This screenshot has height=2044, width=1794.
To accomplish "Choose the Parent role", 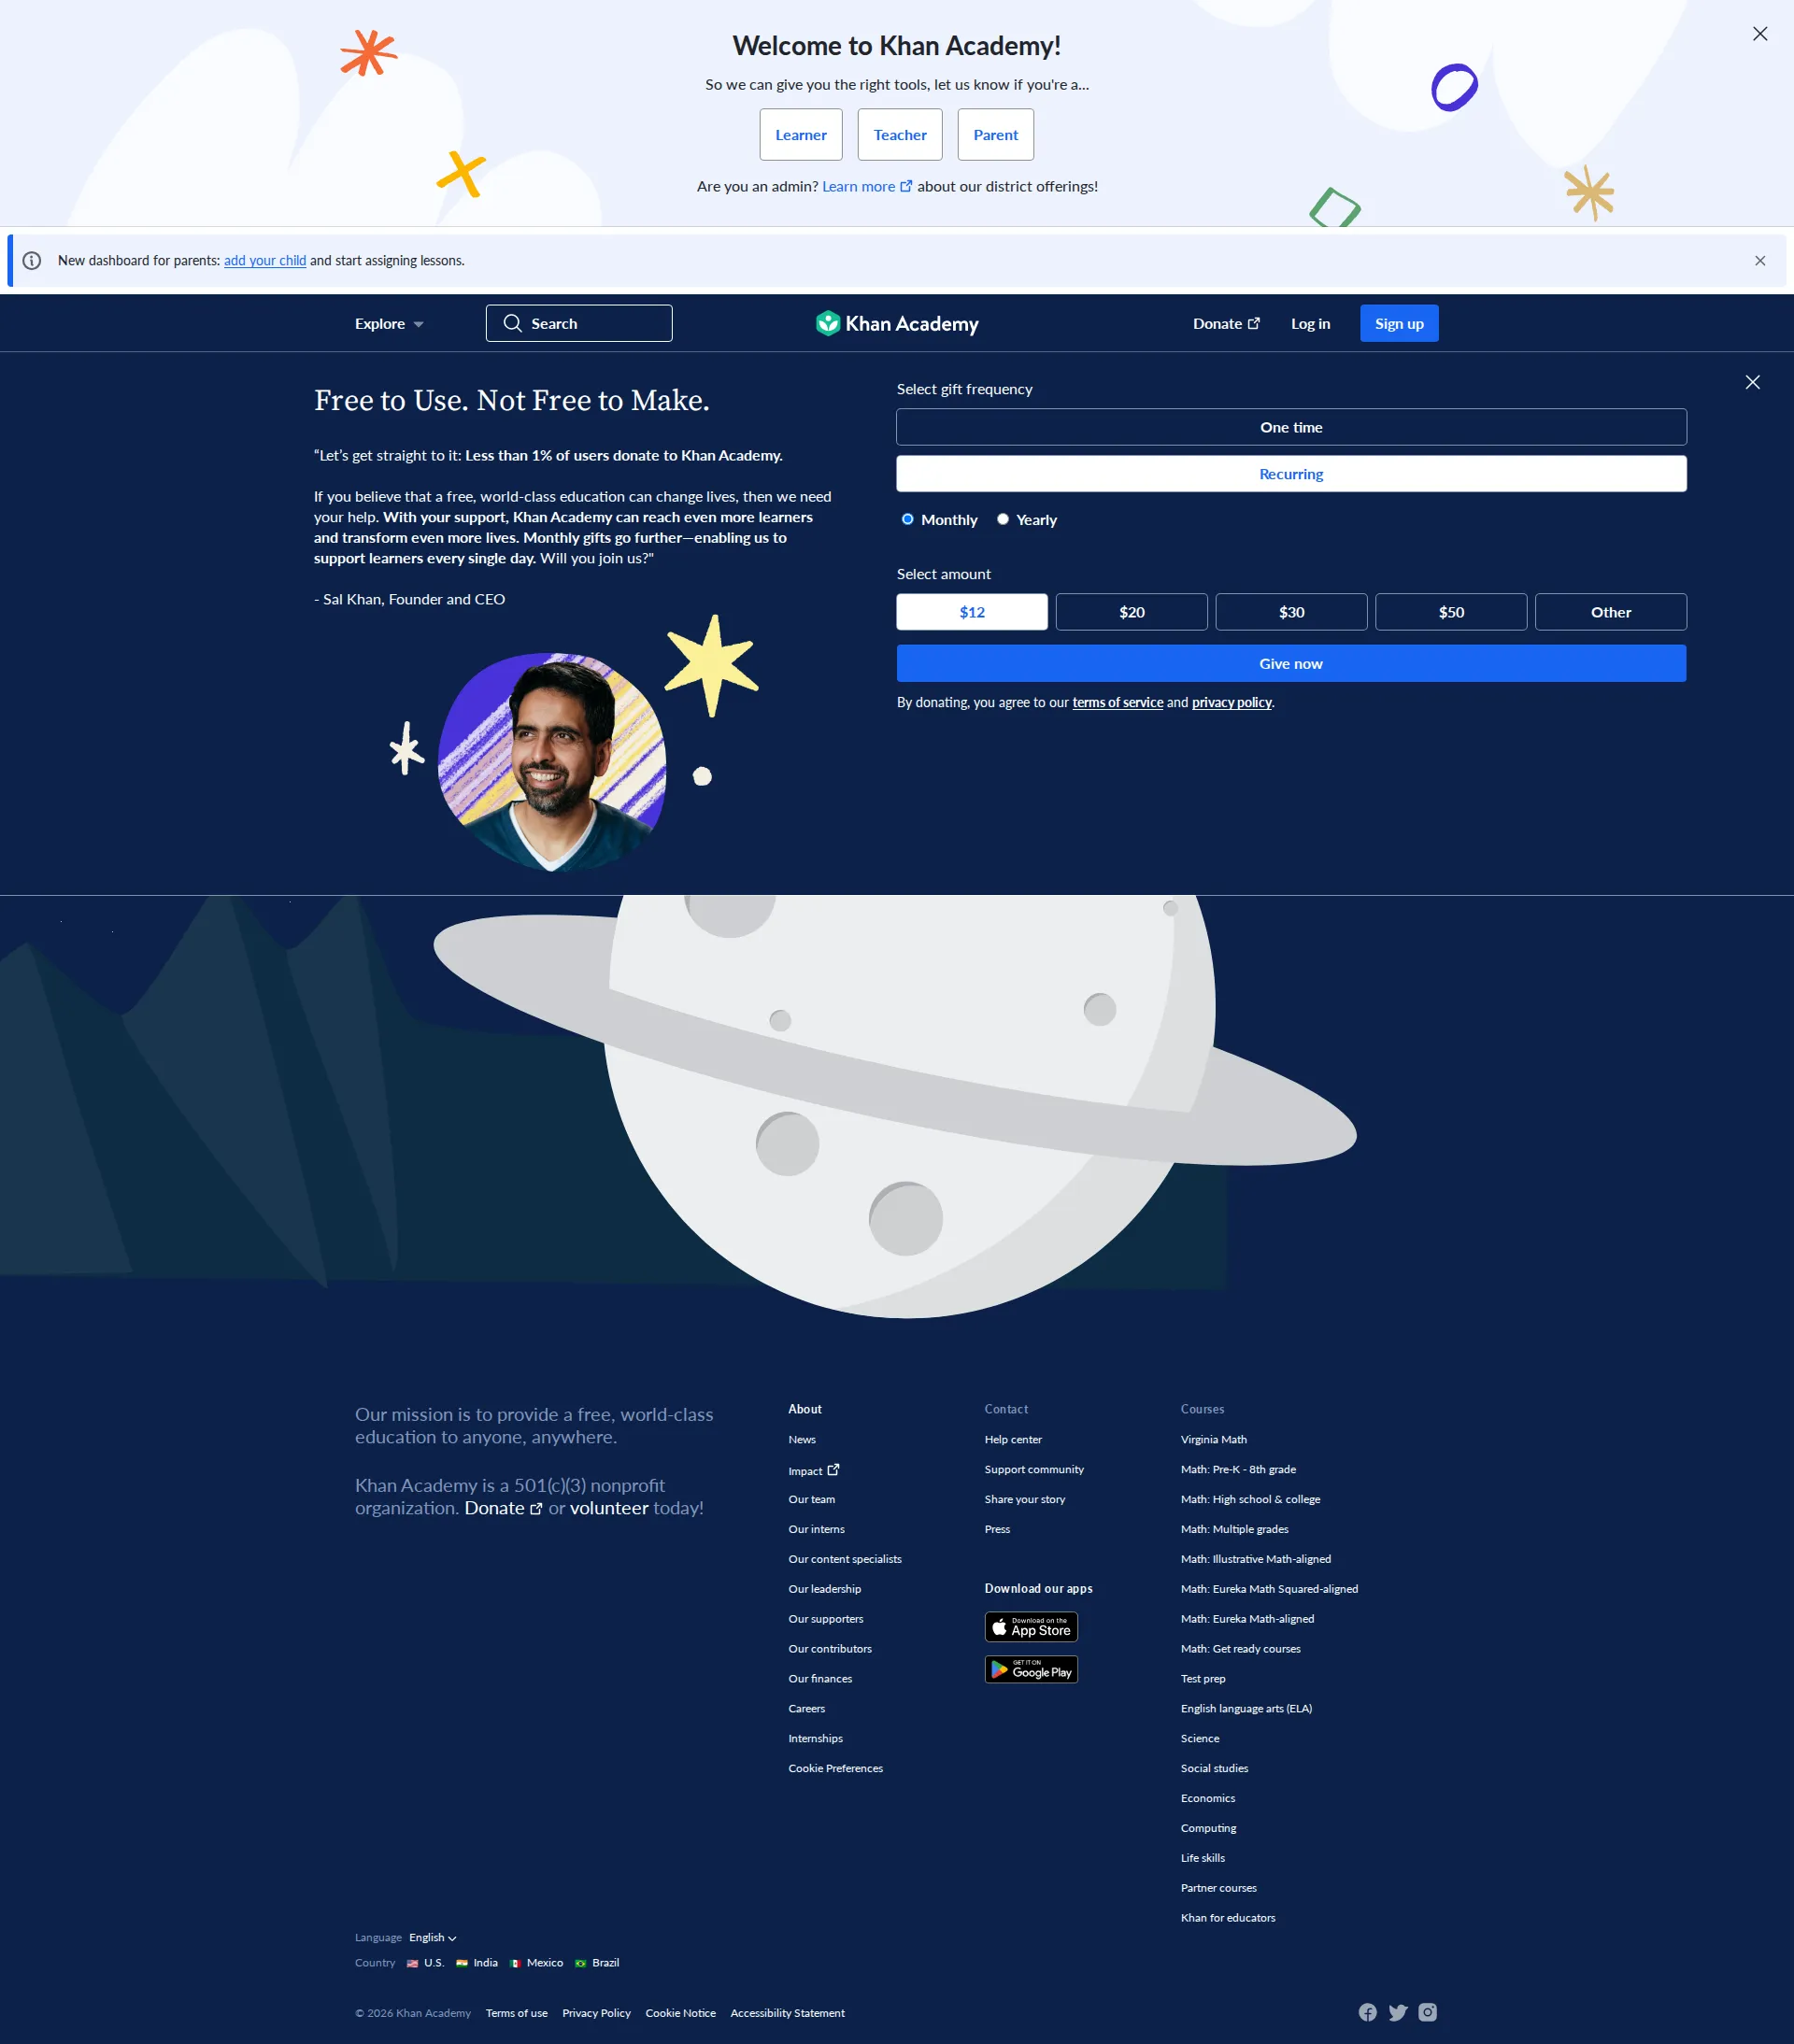I will click(x=996, y=135).
